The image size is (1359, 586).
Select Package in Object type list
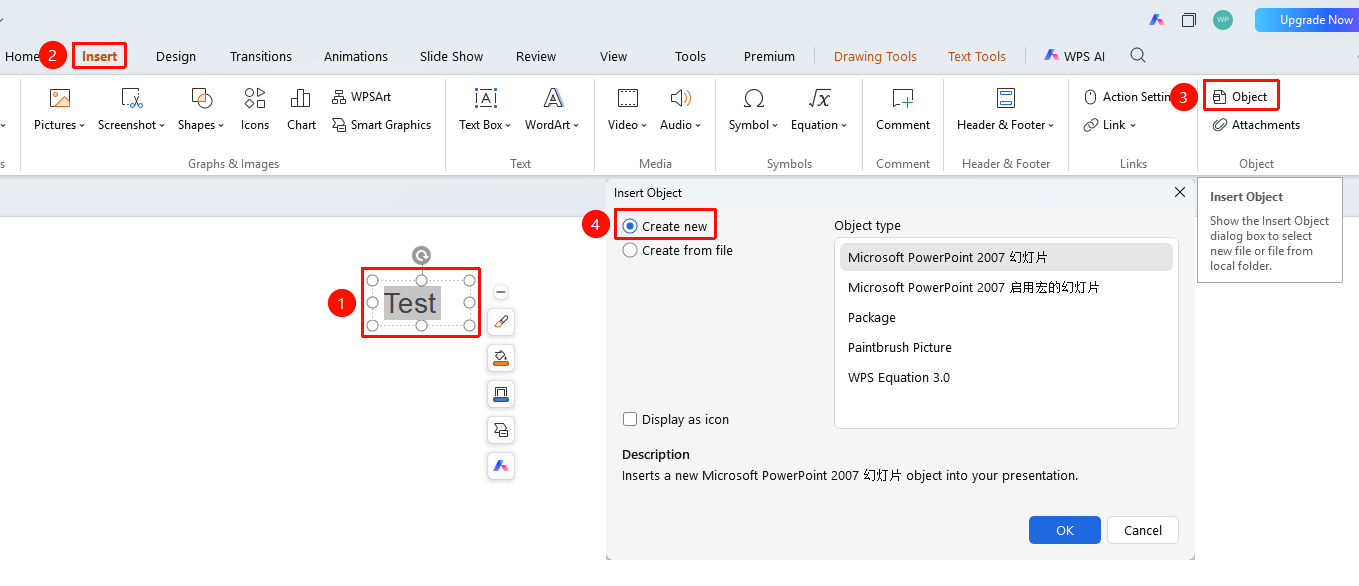point(1006,318)
